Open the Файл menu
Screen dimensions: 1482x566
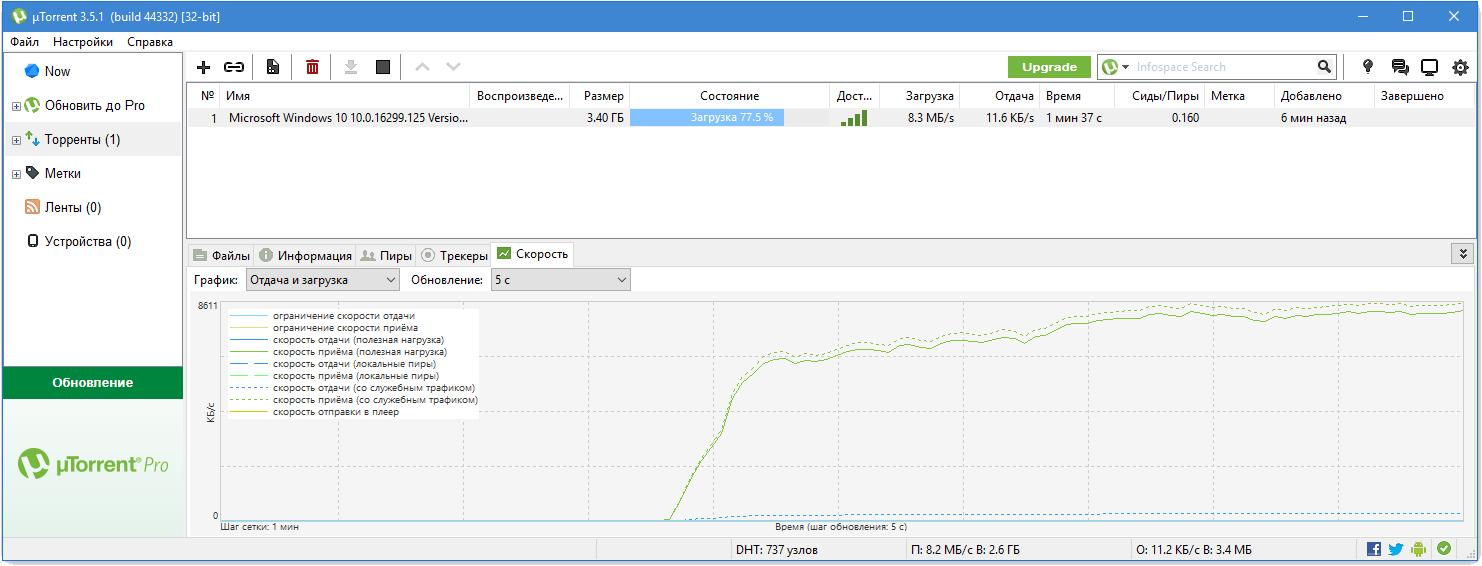pos(25,42)
